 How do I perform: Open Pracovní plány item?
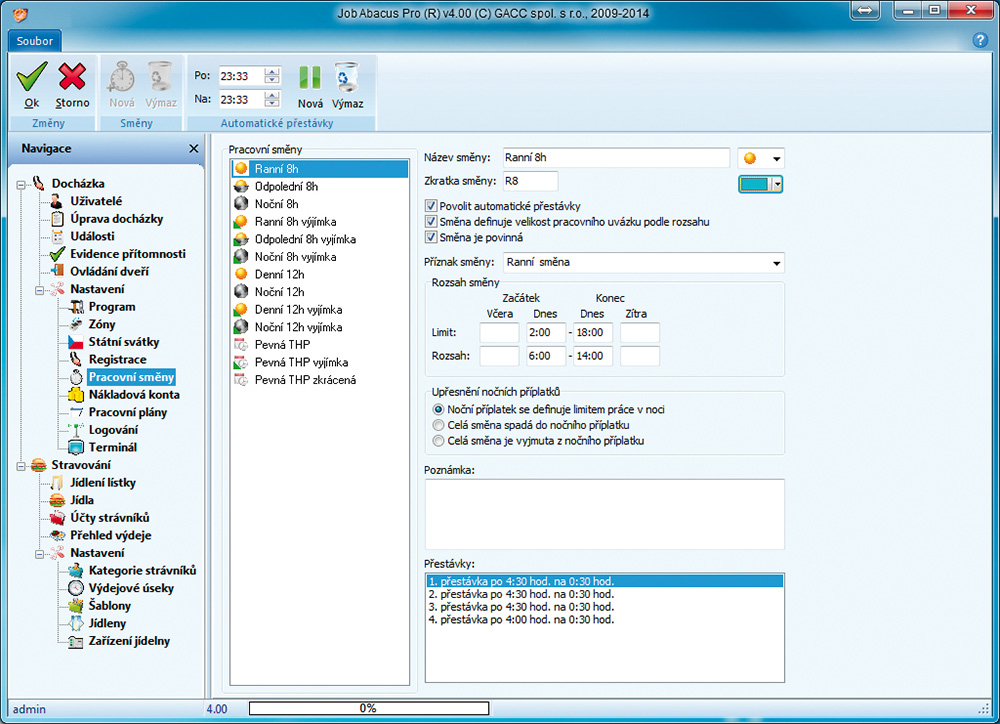128,412
